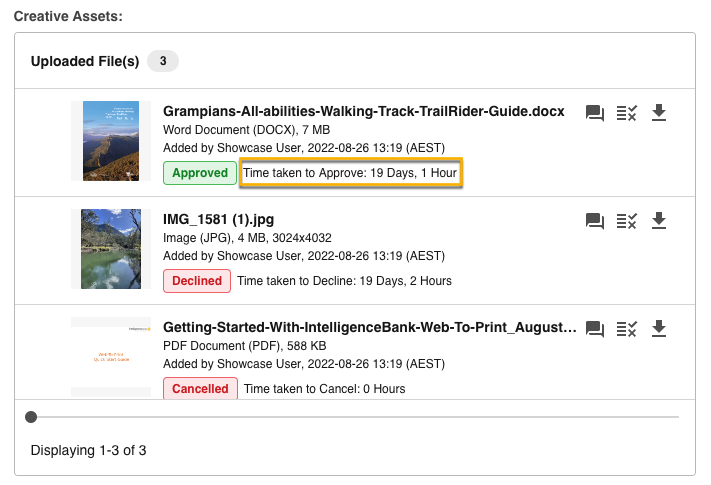Open comments for Getting-Started PDF
Viewport: 711px width, 485px height.
pyautogui.click(x=595, y=329)
